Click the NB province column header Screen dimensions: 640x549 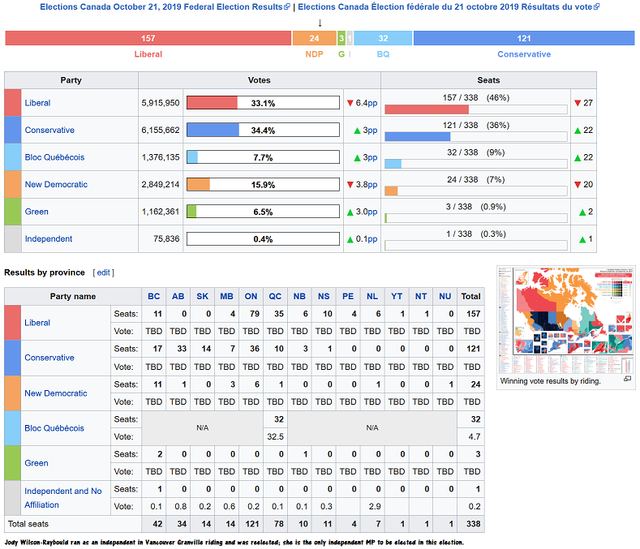click(300, 296)
